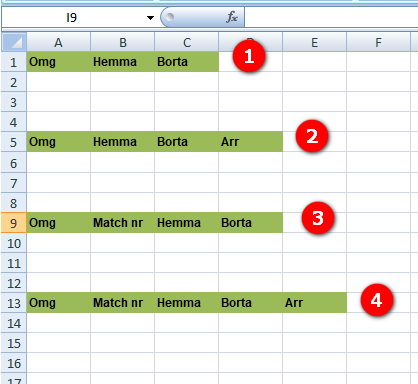Click the red number 4 marker
This screenshot has width=418, height=384.
click(377, 300)
